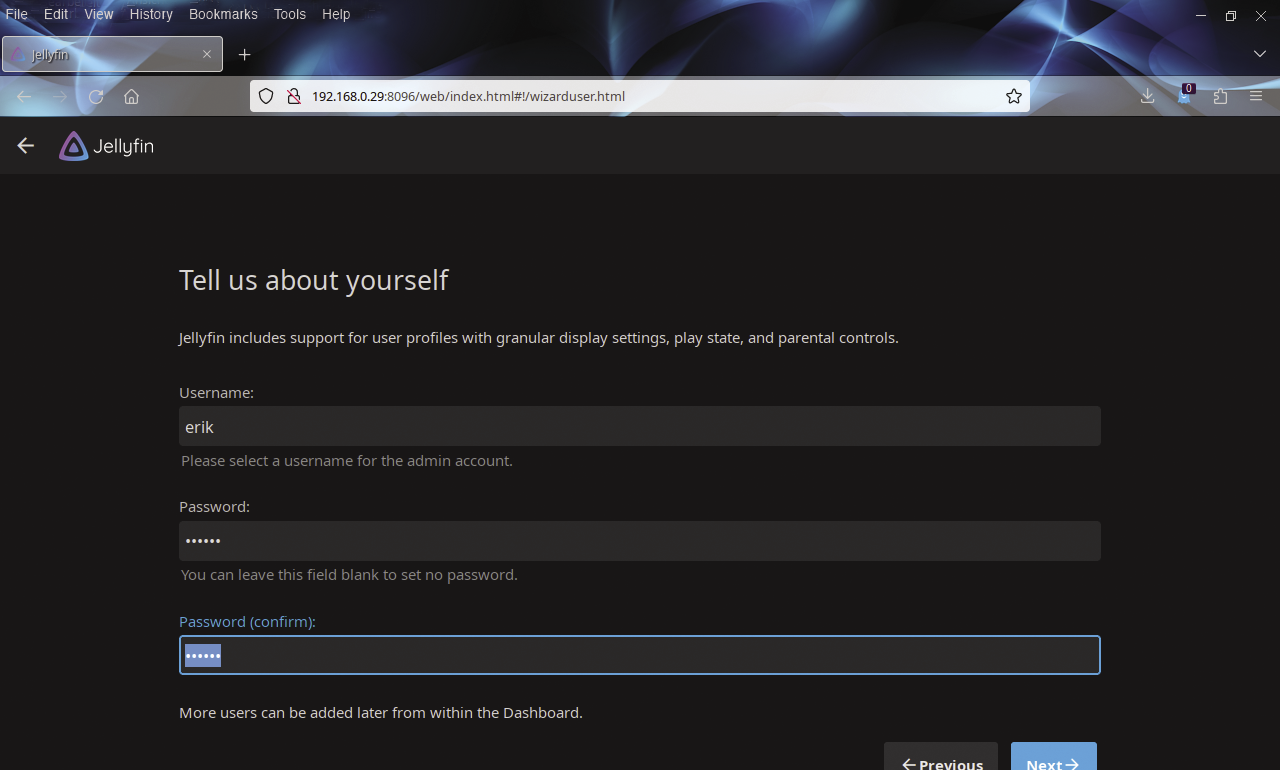Click 'More users can be added later' text

point(381,713)
